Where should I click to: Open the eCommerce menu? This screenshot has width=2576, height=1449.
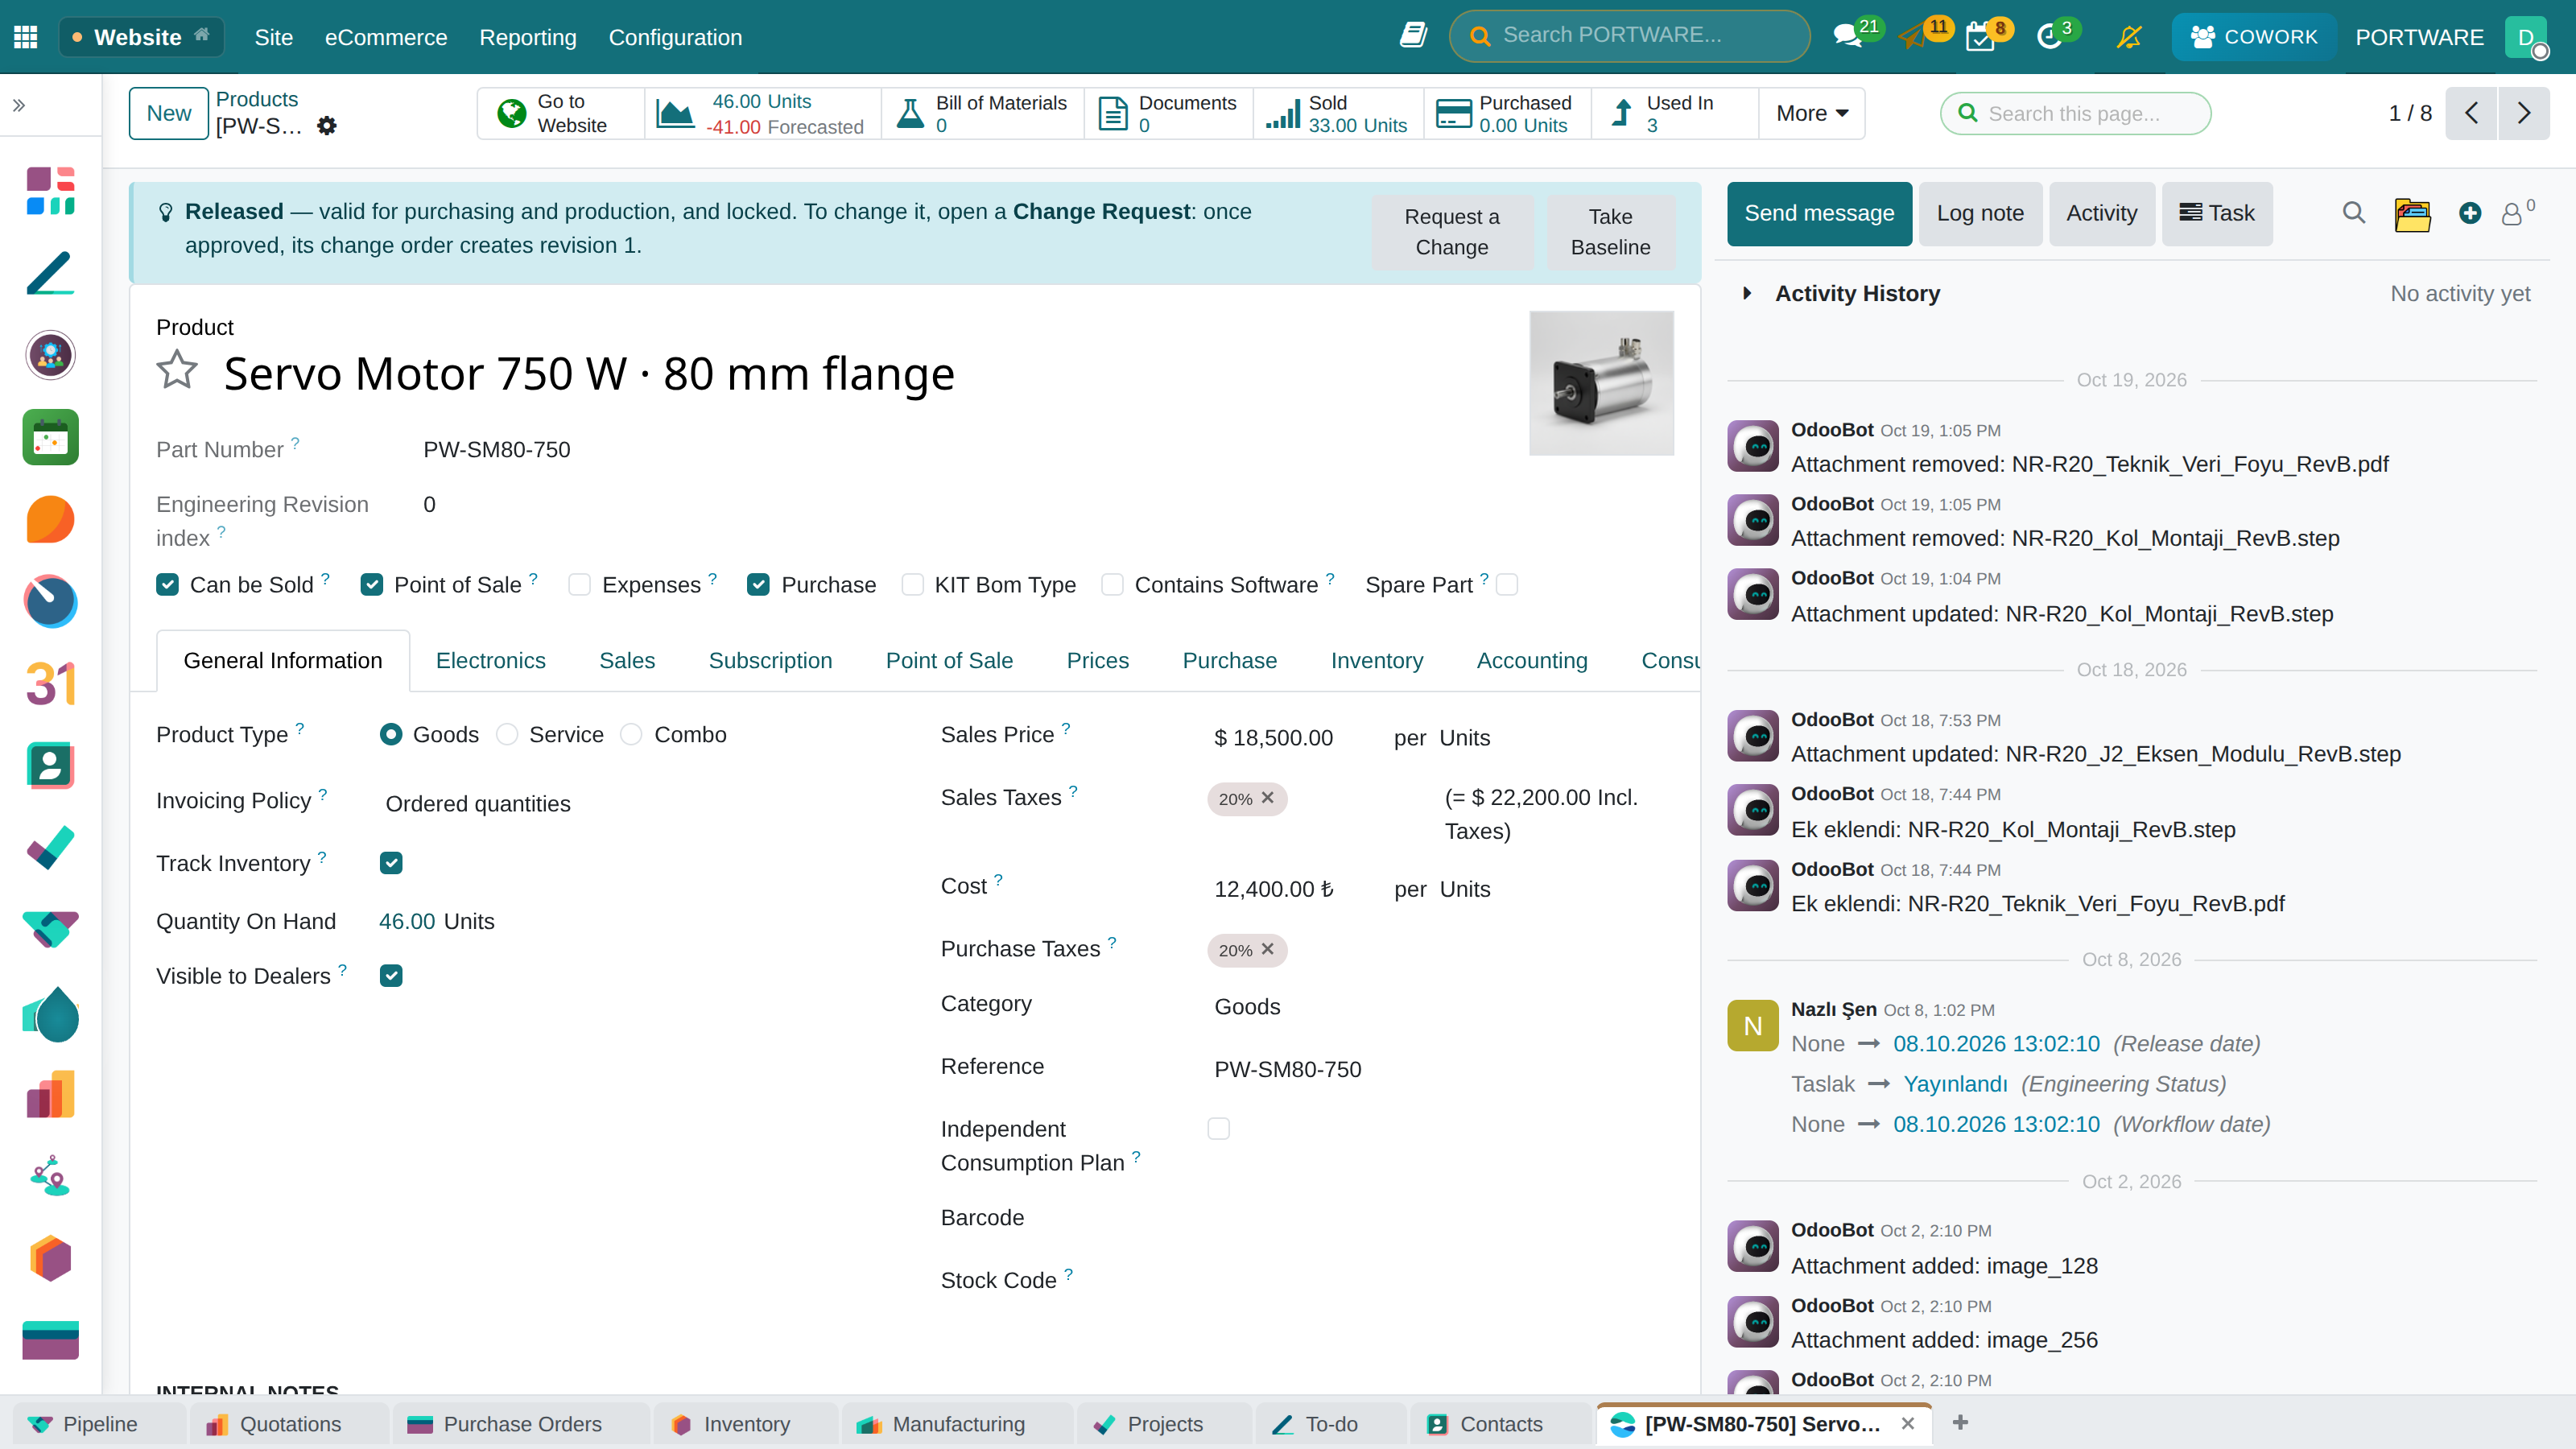pos(386,37)
